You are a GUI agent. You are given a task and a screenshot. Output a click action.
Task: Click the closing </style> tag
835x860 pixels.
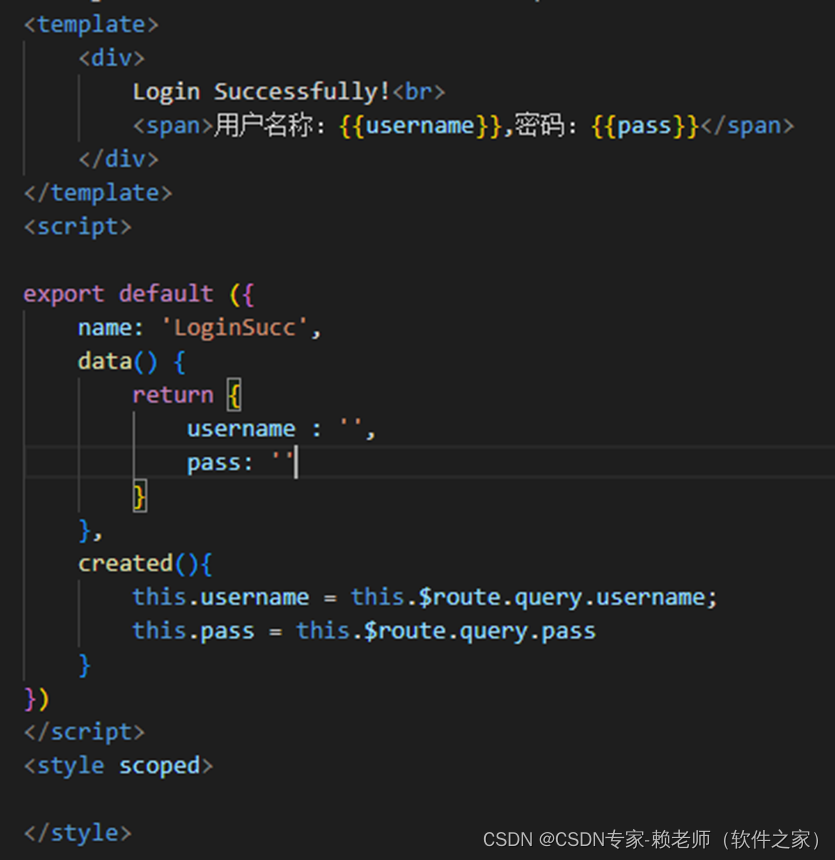point(78,833)
